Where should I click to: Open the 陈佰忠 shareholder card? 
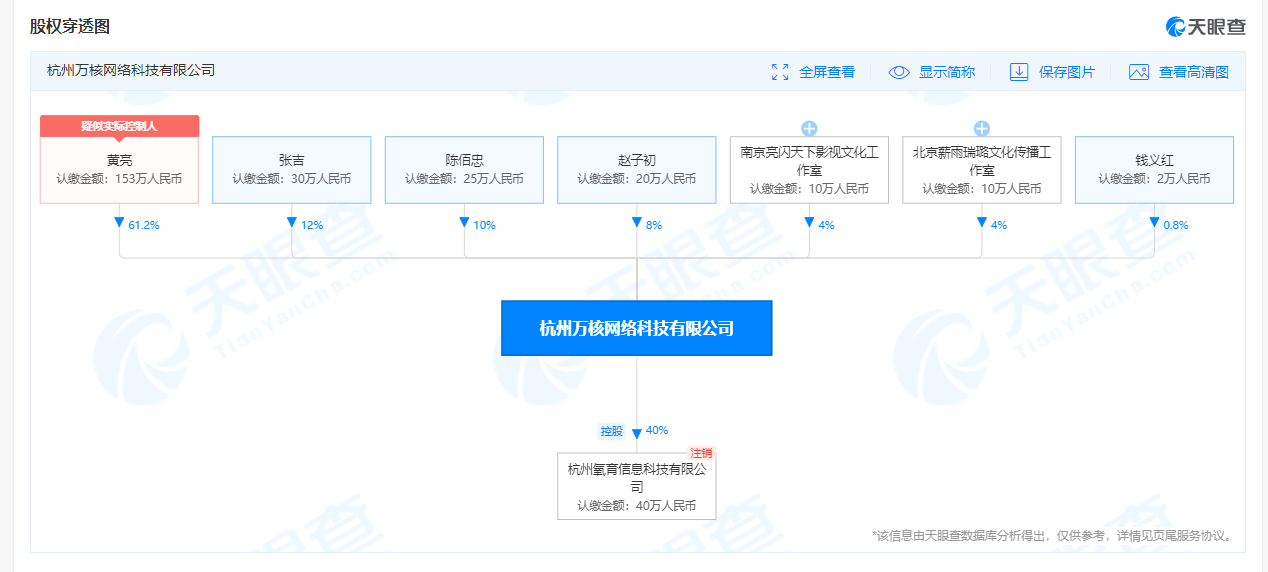coord(464,169)
